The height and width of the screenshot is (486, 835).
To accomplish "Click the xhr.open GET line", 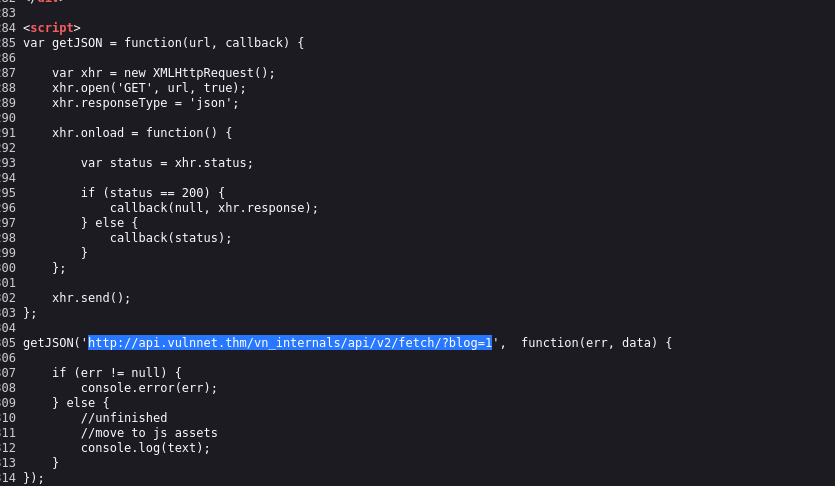I will [149, 88].
